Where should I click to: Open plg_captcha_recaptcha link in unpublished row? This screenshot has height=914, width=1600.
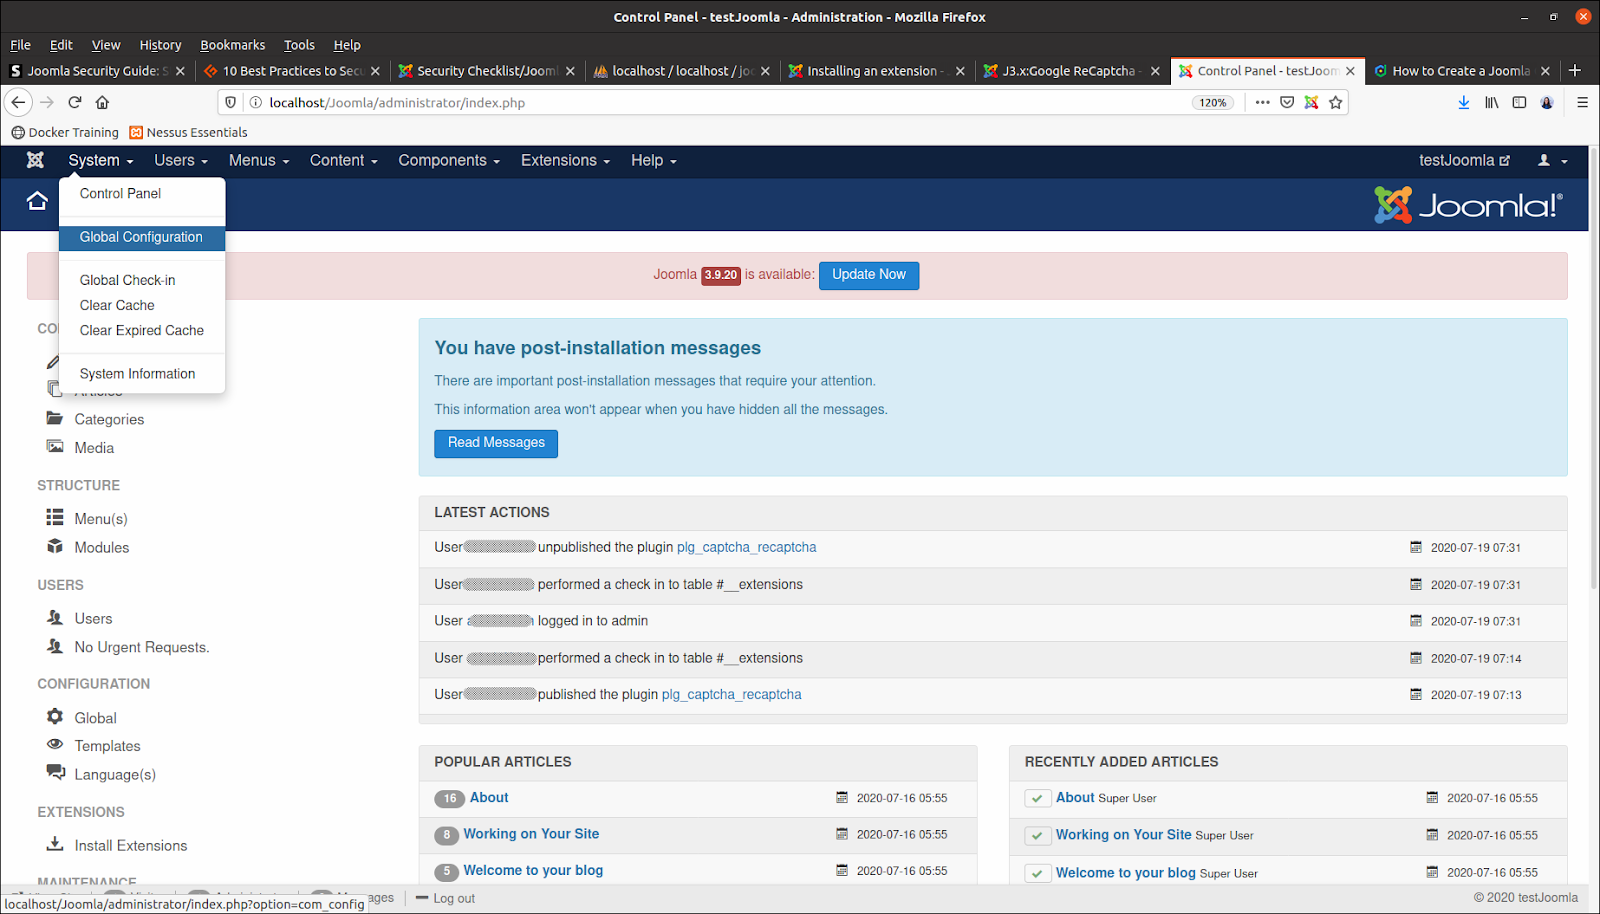(746, 547)
